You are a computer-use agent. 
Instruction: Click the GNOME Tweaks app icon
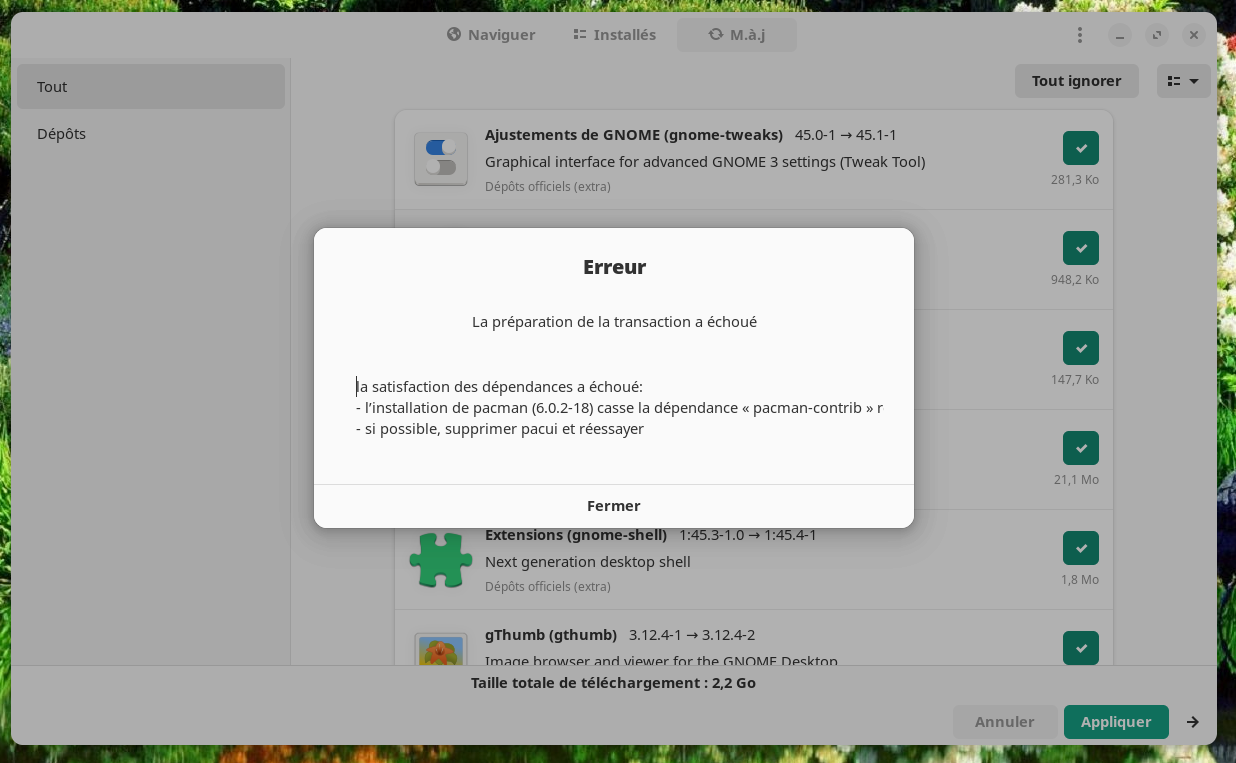click(x=441, y=159)
